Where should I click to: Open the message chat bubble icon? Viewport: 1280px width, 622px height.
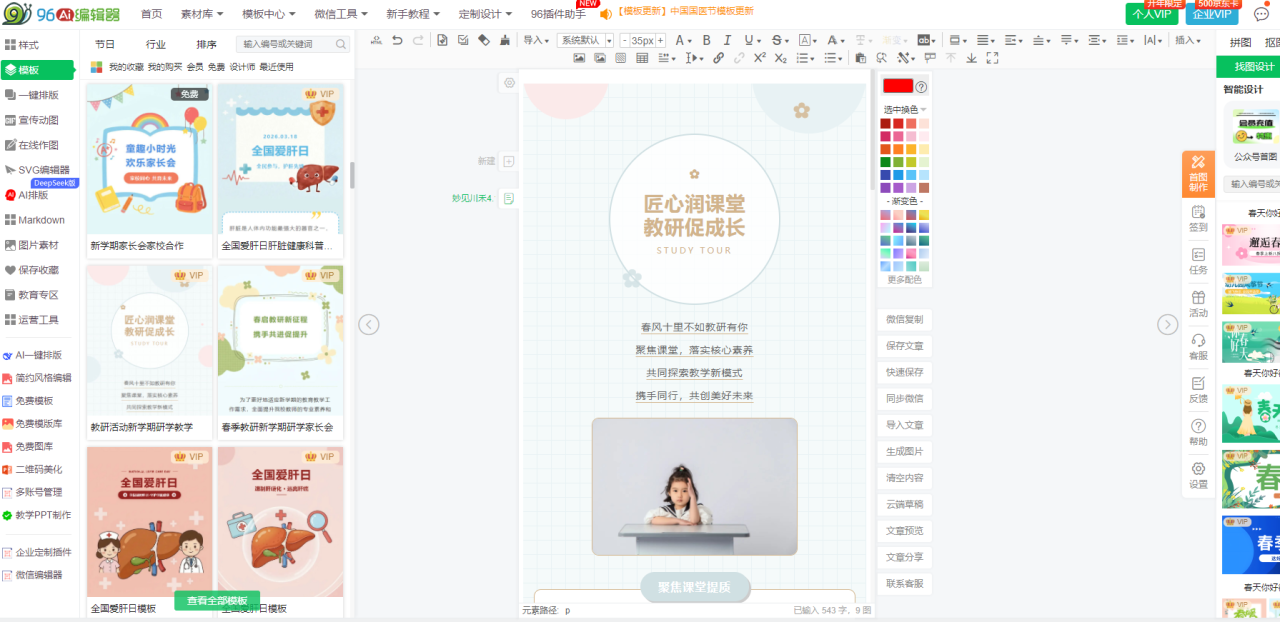1261,14
